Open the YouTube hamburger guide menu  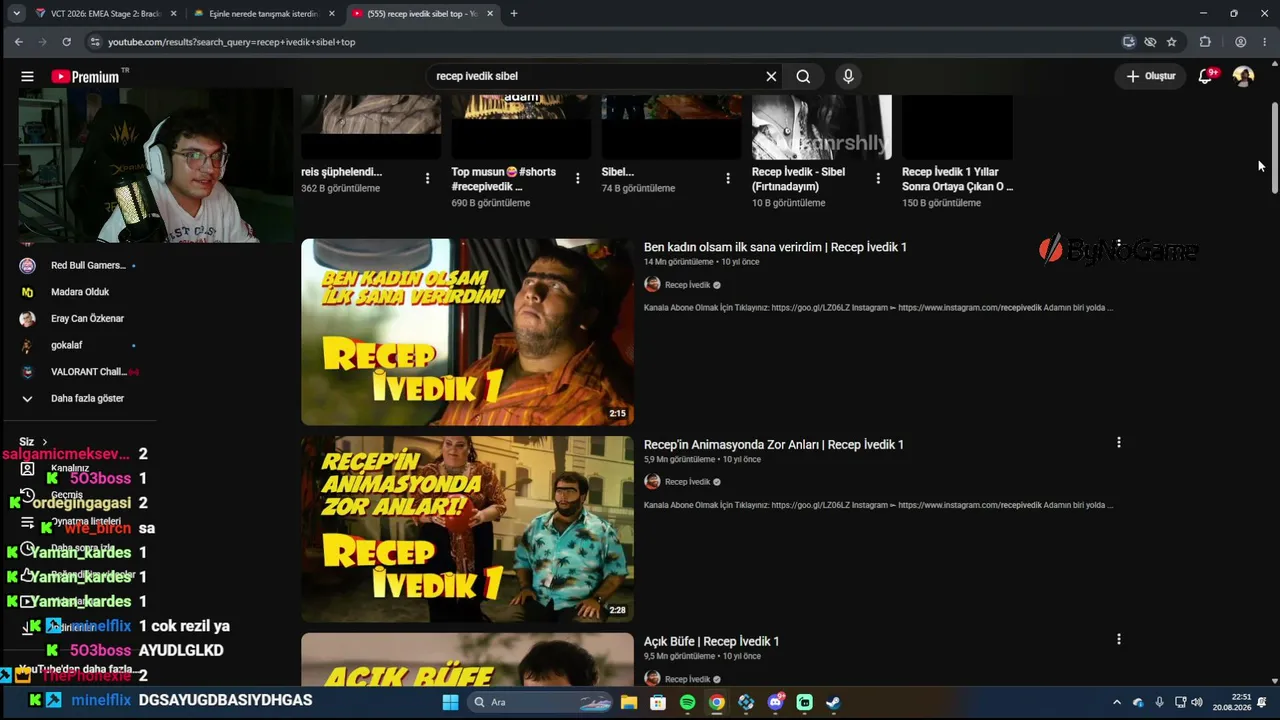click(27, 76)
